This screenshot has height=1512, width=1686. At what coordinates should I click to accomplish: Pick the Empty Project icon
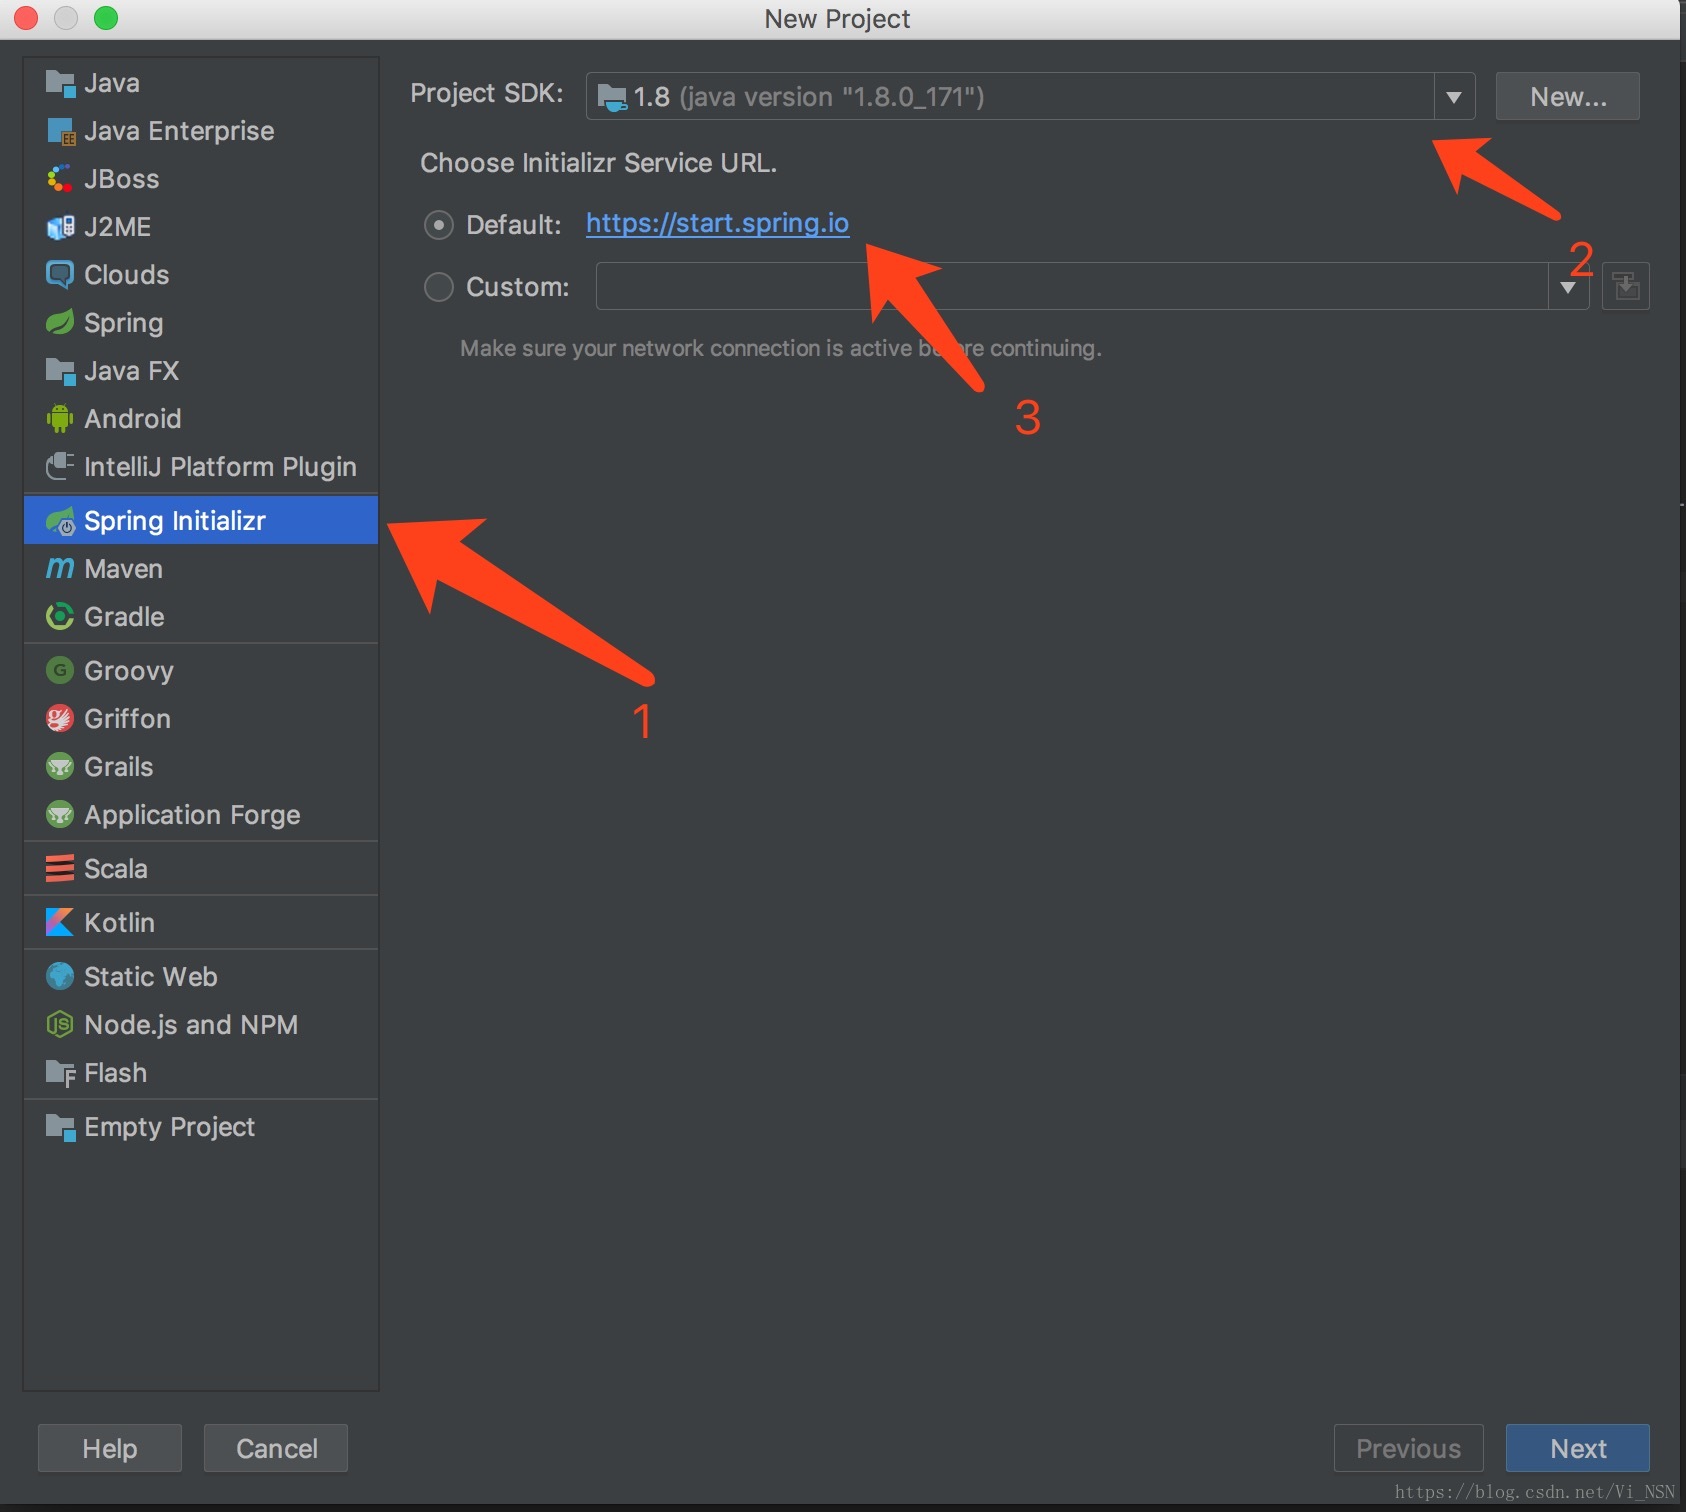pyautogui.click(x=60, y=1128)
